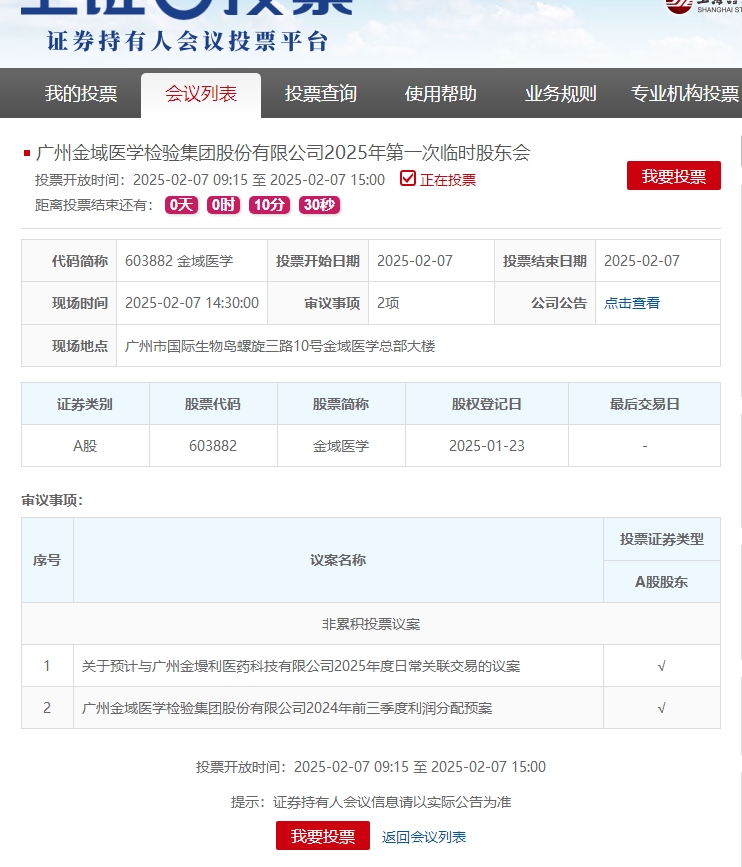This screenshot has height=867, width=742.
Task: Click the 2025-01-23 registration date cell
Action: pyautogui.click(x=487, y=446)
